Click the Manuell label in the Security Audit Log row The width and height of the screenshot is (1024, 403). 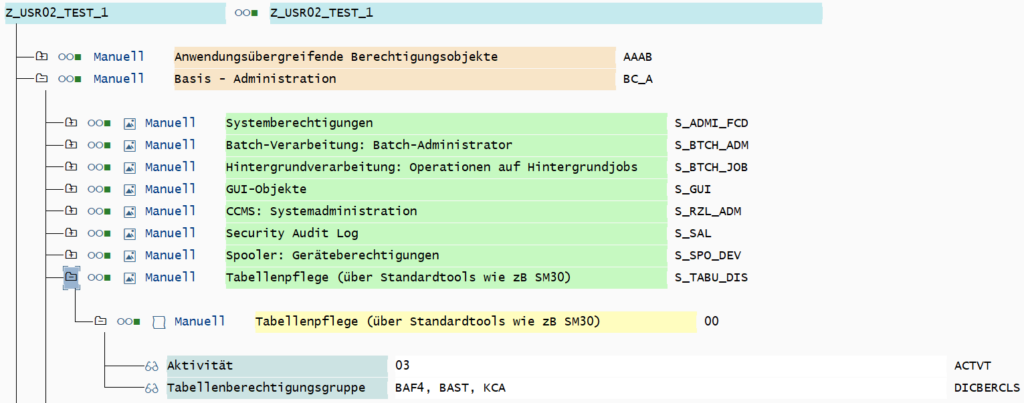[170, 233]
